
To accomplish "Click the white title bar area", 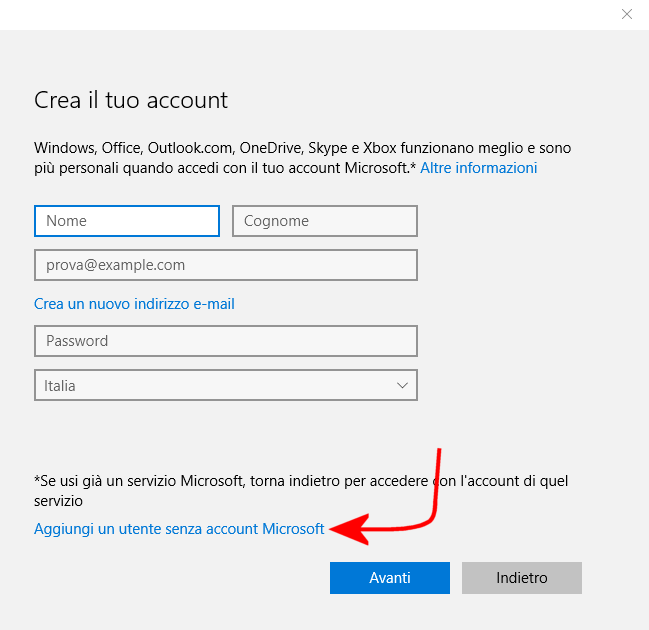I will tap(300, 14).
